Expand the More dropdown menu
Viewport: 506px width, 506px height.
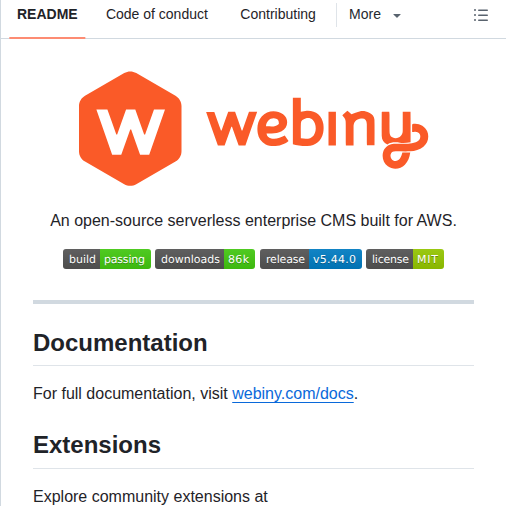point(375,15)
